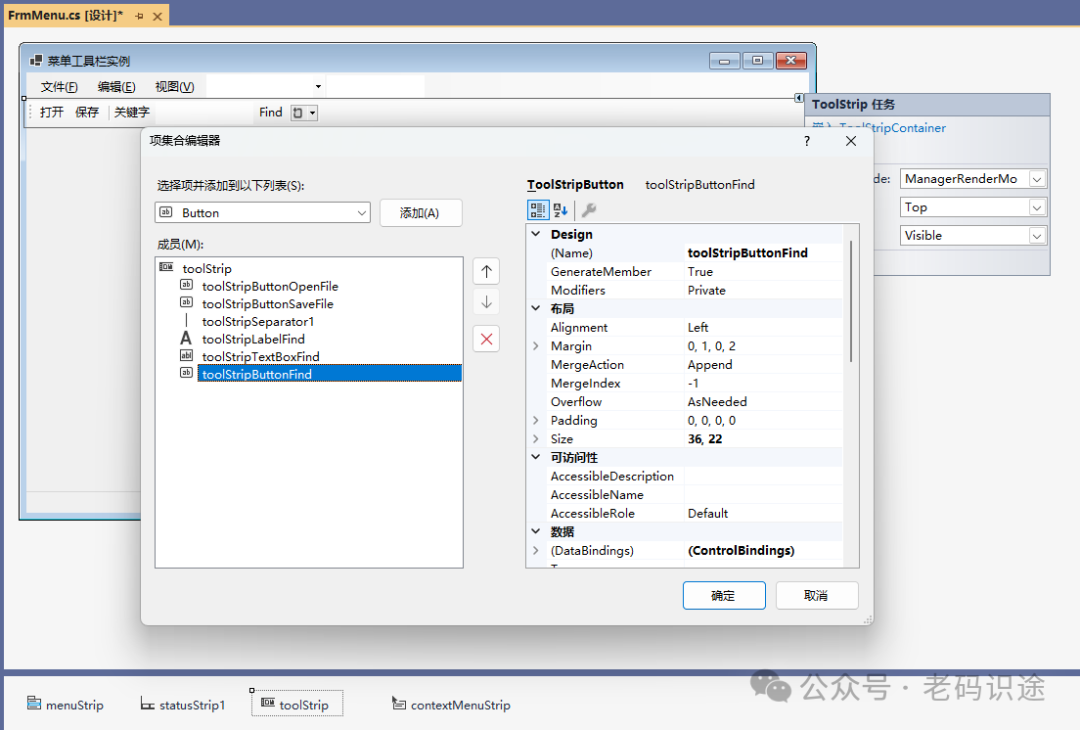Click the toolStripButtonOpenFile item icon
Viewport: 1080px width, 730px height.
click(x=187, y=285)
